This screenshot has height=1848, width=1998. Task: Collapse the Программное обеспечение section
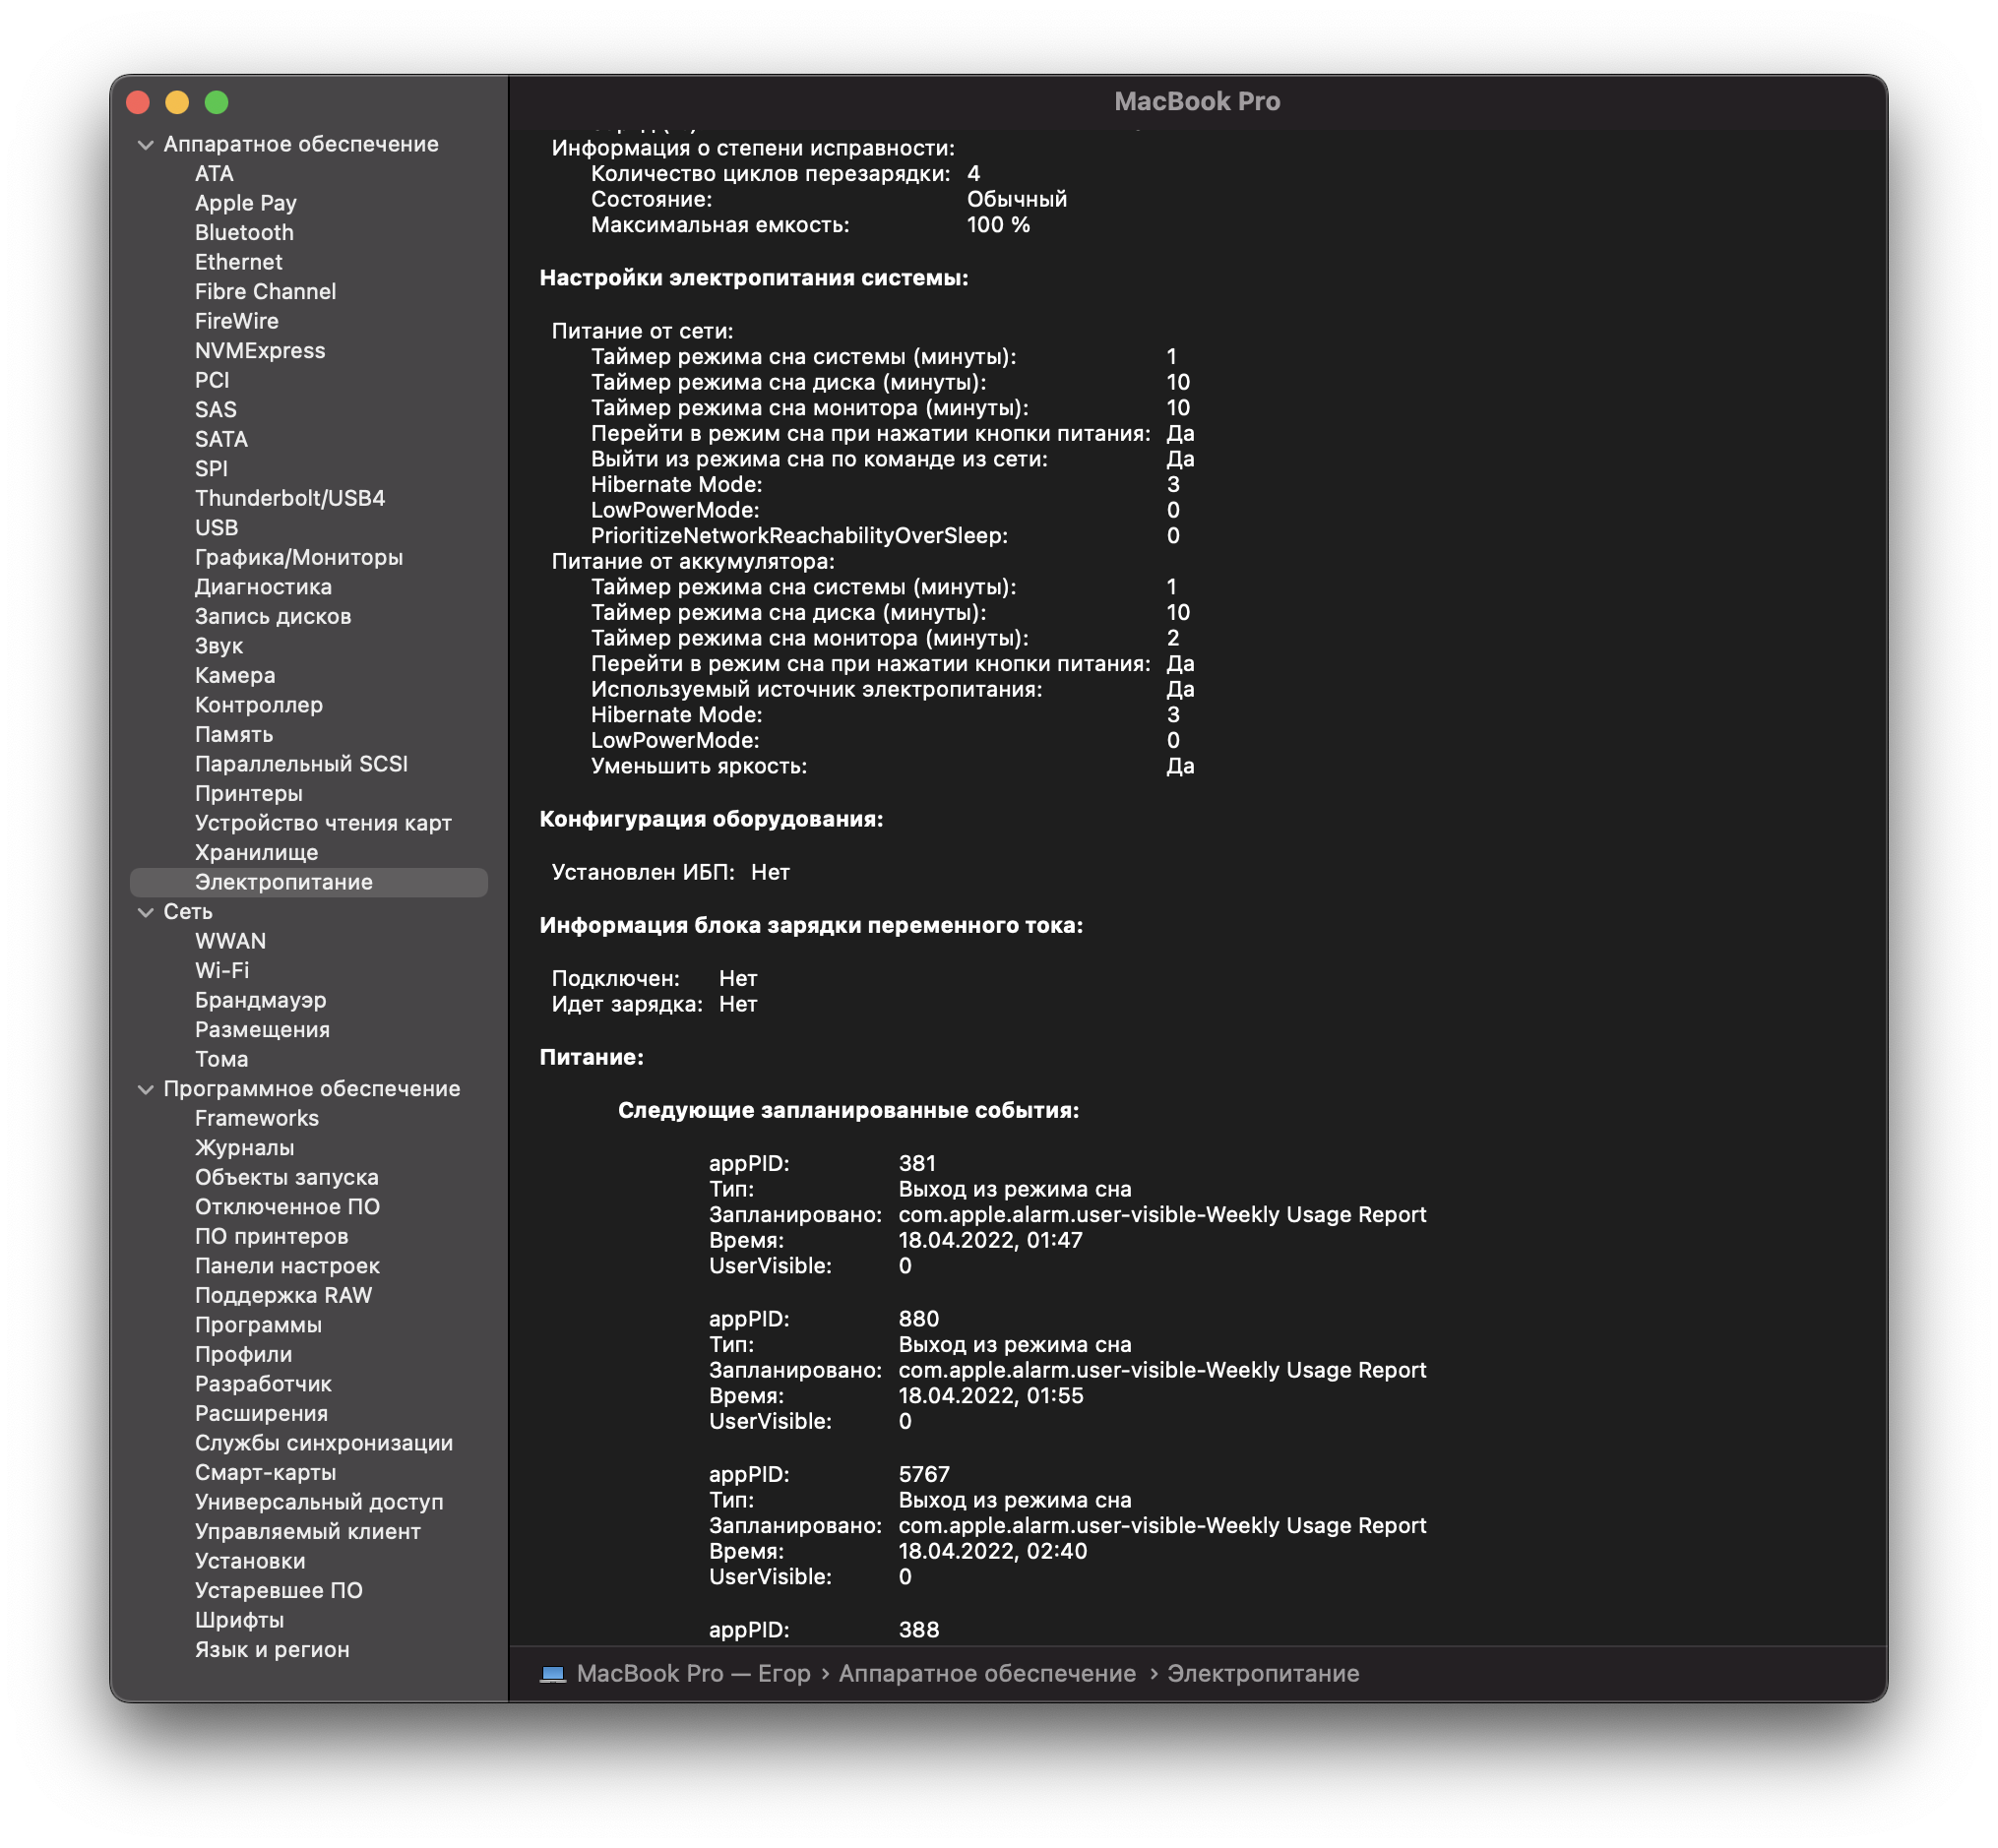(x=146, y=1089)
